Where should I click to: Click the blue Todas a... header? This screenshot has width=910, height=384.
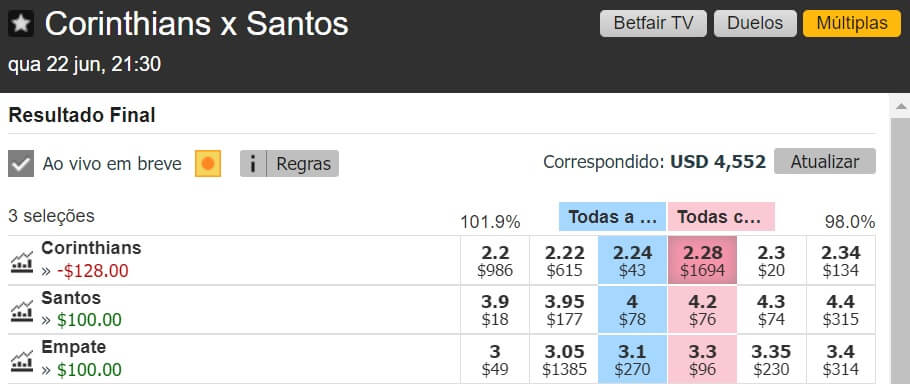pyautogui.click(x=612, y=217)
